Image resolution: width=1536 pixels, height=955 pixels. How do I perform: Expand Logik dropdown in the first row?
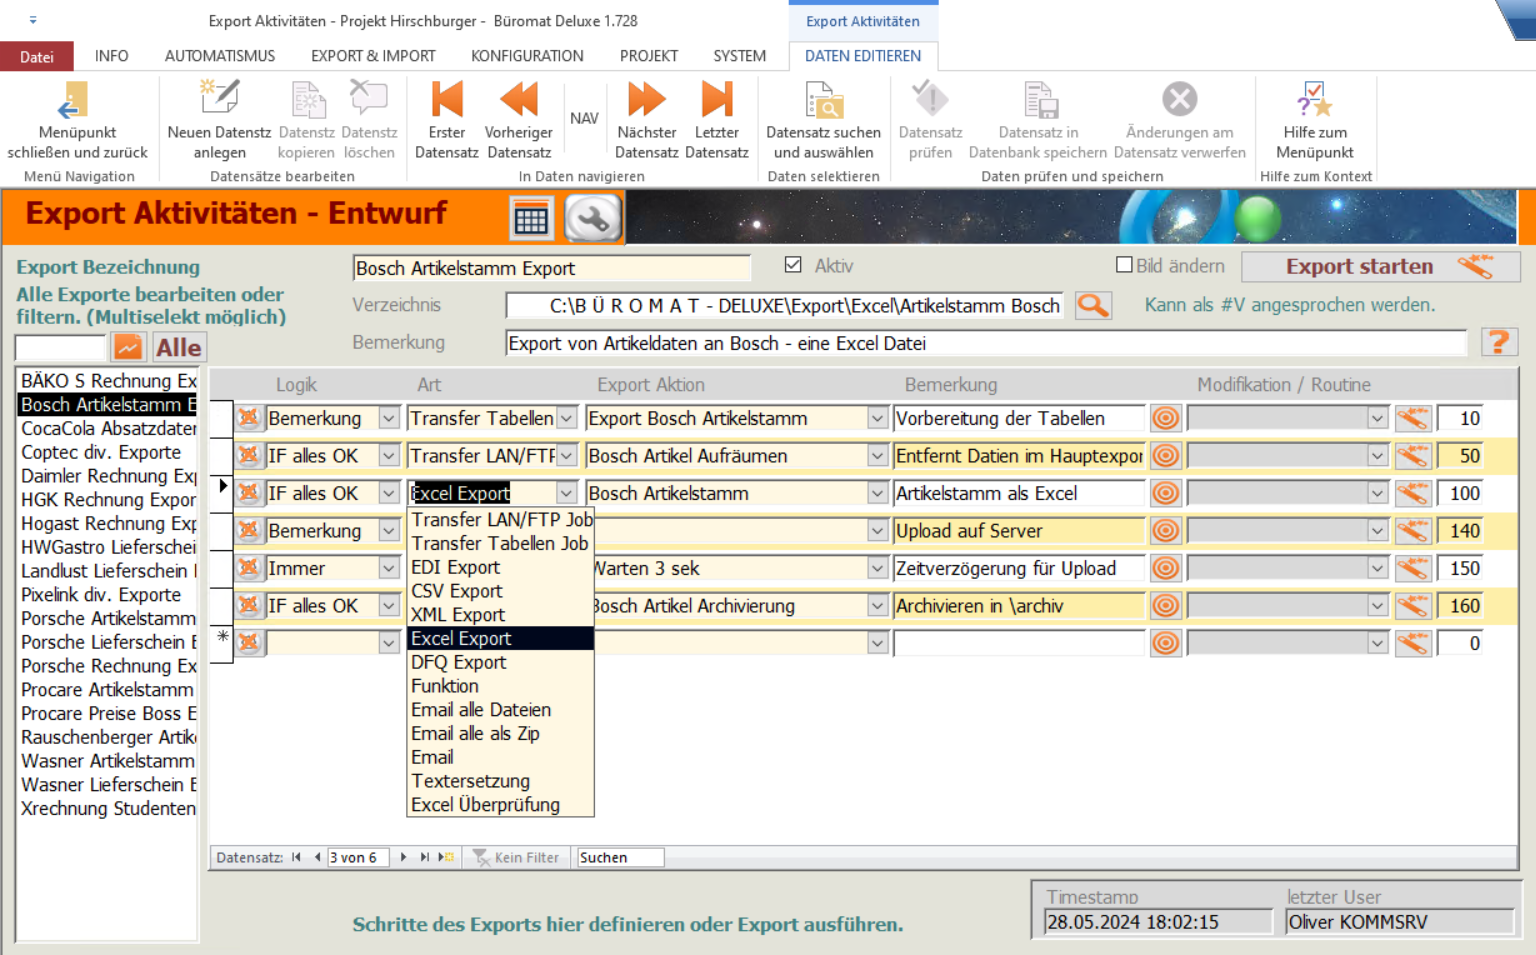[x=389, y=419]
